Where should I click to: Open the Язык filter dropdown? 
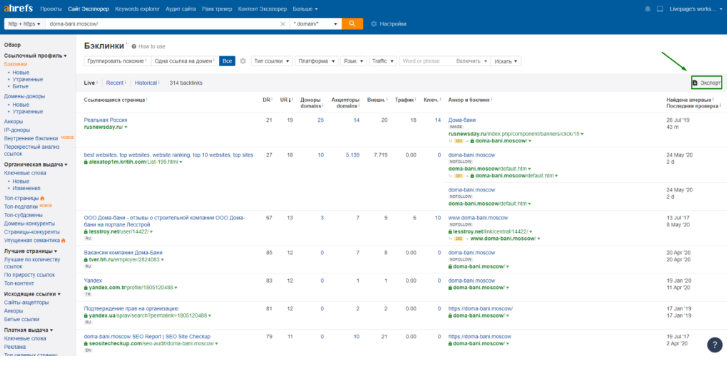pos(353,61)
